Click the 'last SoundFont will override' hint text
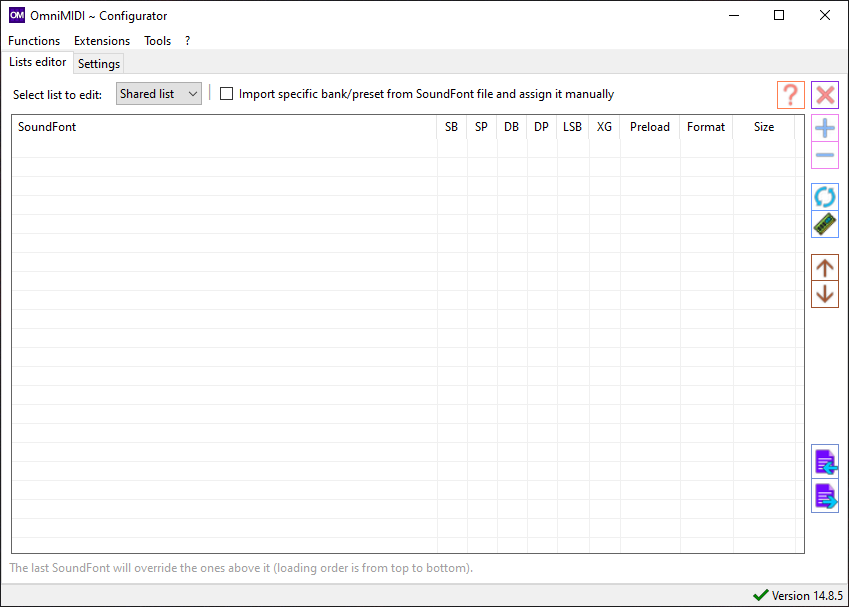 pyautogui.click(x=241, y=568)
